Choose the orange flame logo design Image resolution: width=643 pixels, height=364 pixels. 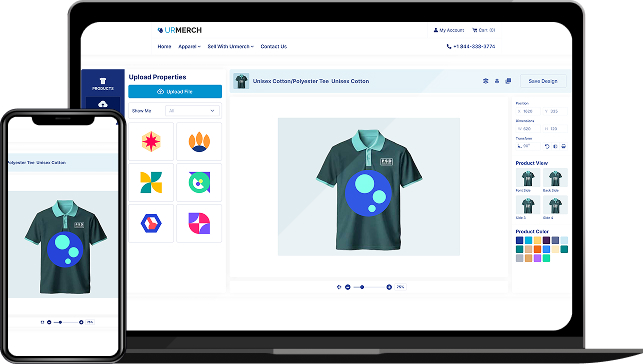(199, 141)
